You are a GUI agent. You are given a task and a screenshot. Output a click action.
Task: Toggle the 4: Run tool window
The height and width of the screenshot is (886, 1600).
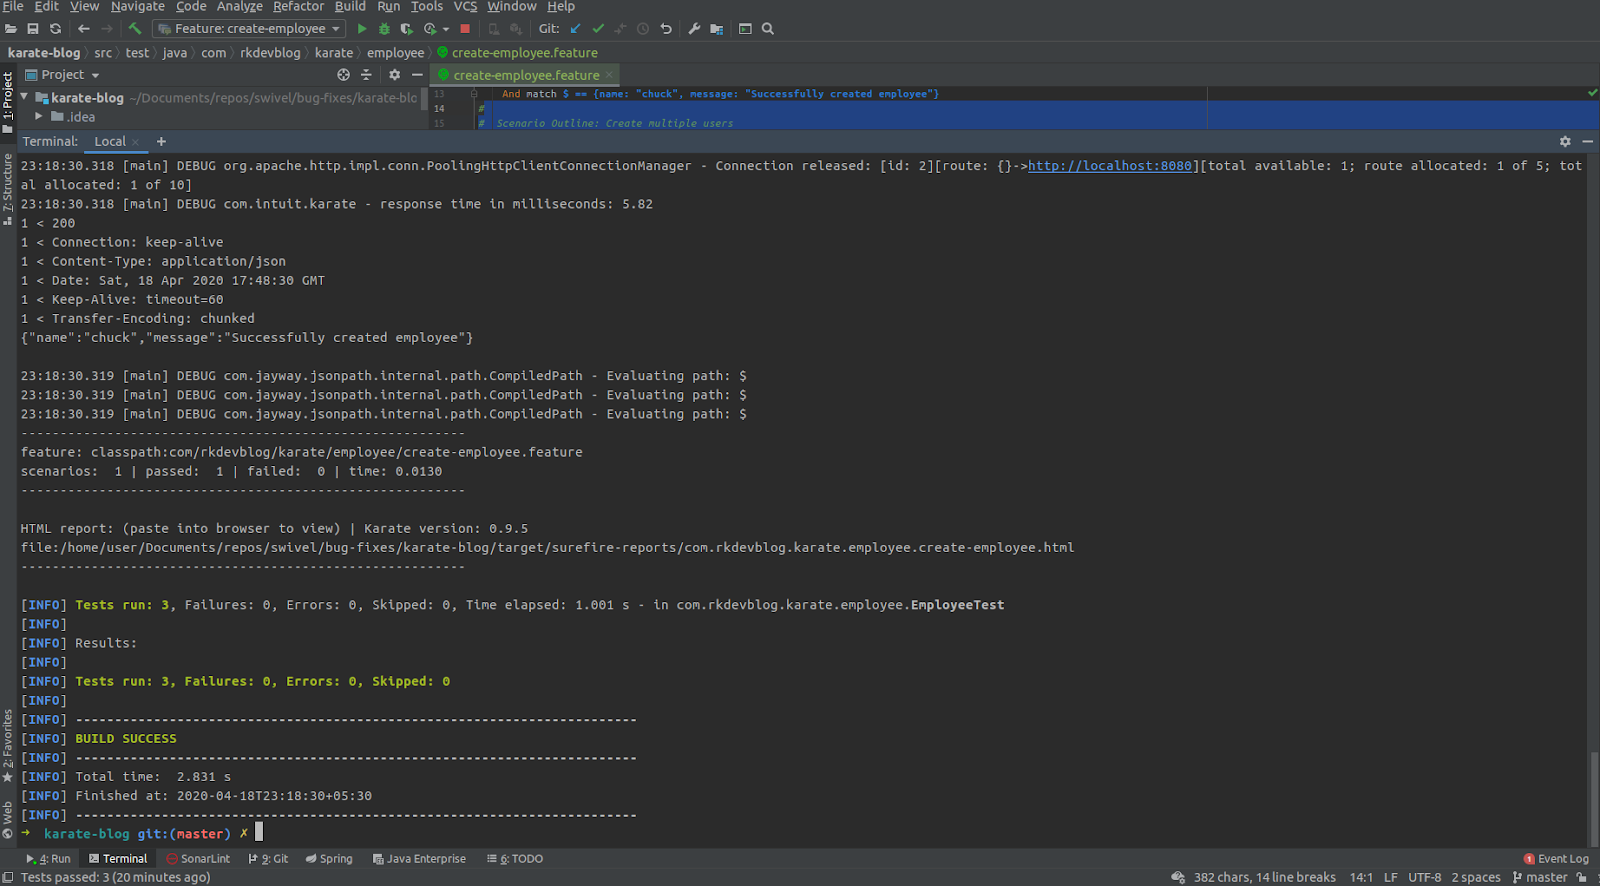click(48, 859)
